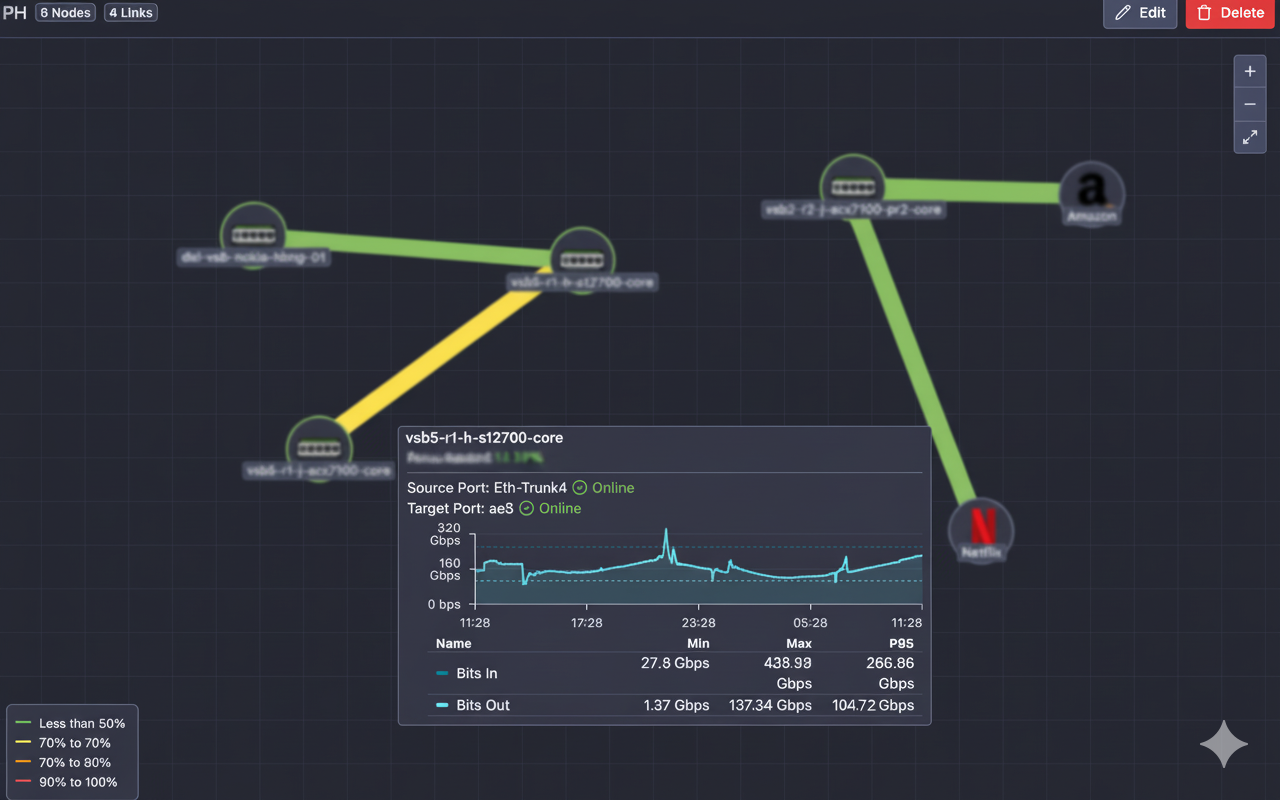The width and height of the screenshot is (1280, 800).
Task: Zoom out with the minus button
Action: coord(1250,104)
